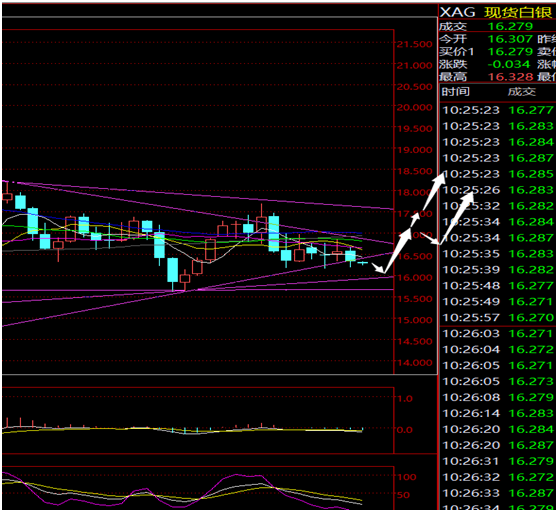Click the 时间 column header
Viewport: 558px width, 512px height.
[x=455, y=92]
